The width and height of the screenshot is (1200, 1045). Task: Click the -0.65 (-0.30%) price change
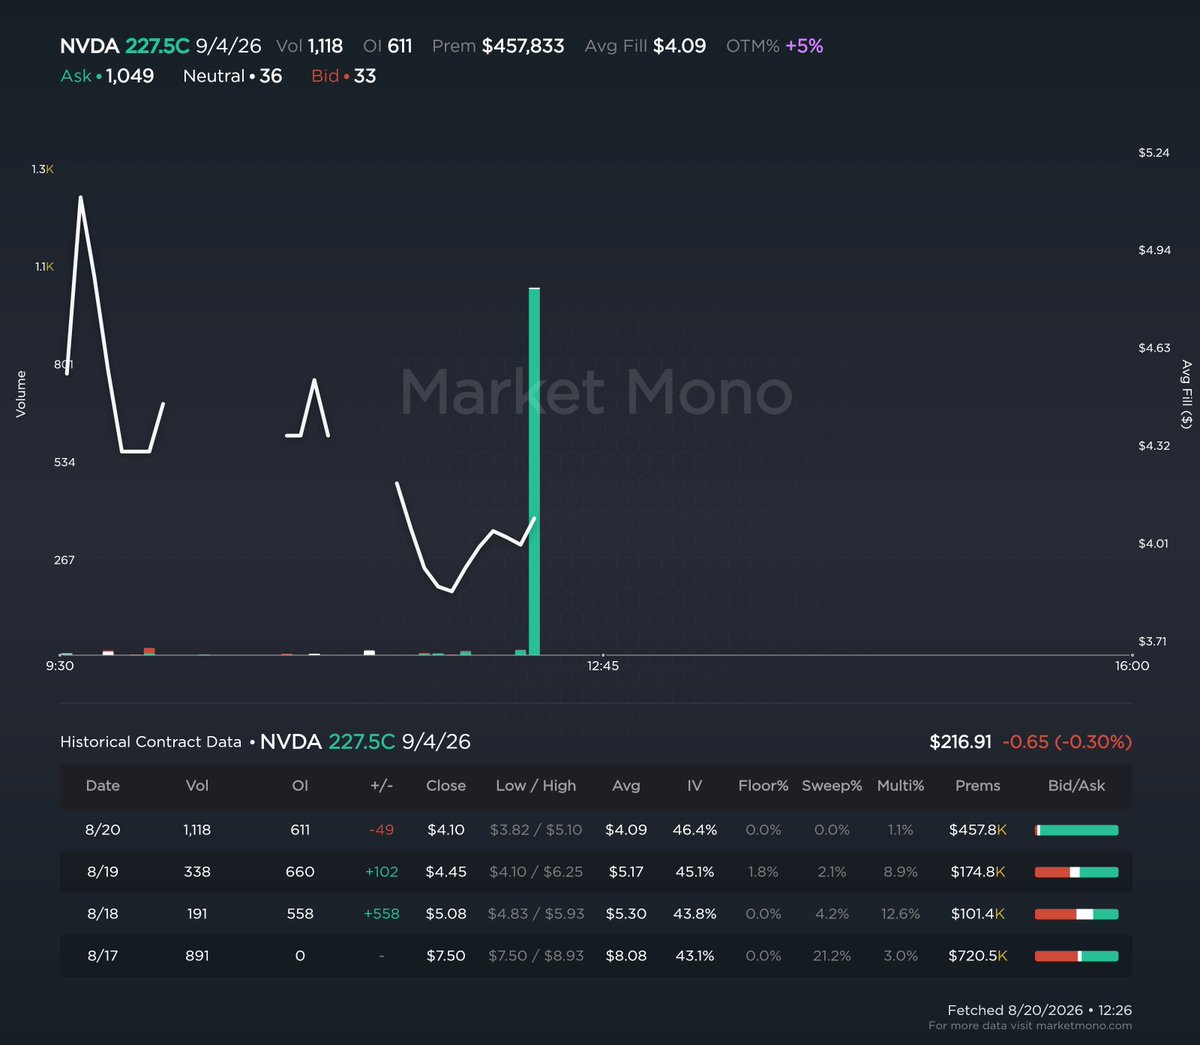(x=1067, y=742)
